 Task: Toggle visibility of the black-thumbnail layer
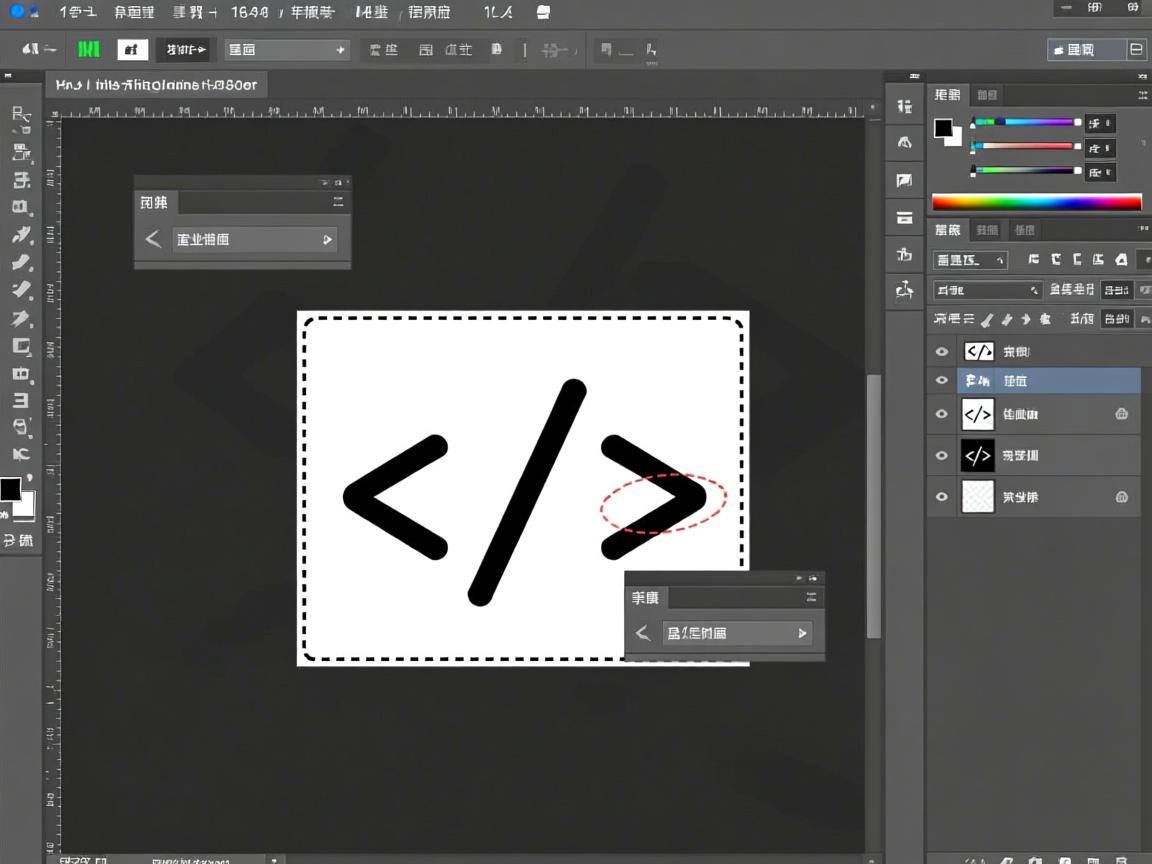[x=941, y=456]
